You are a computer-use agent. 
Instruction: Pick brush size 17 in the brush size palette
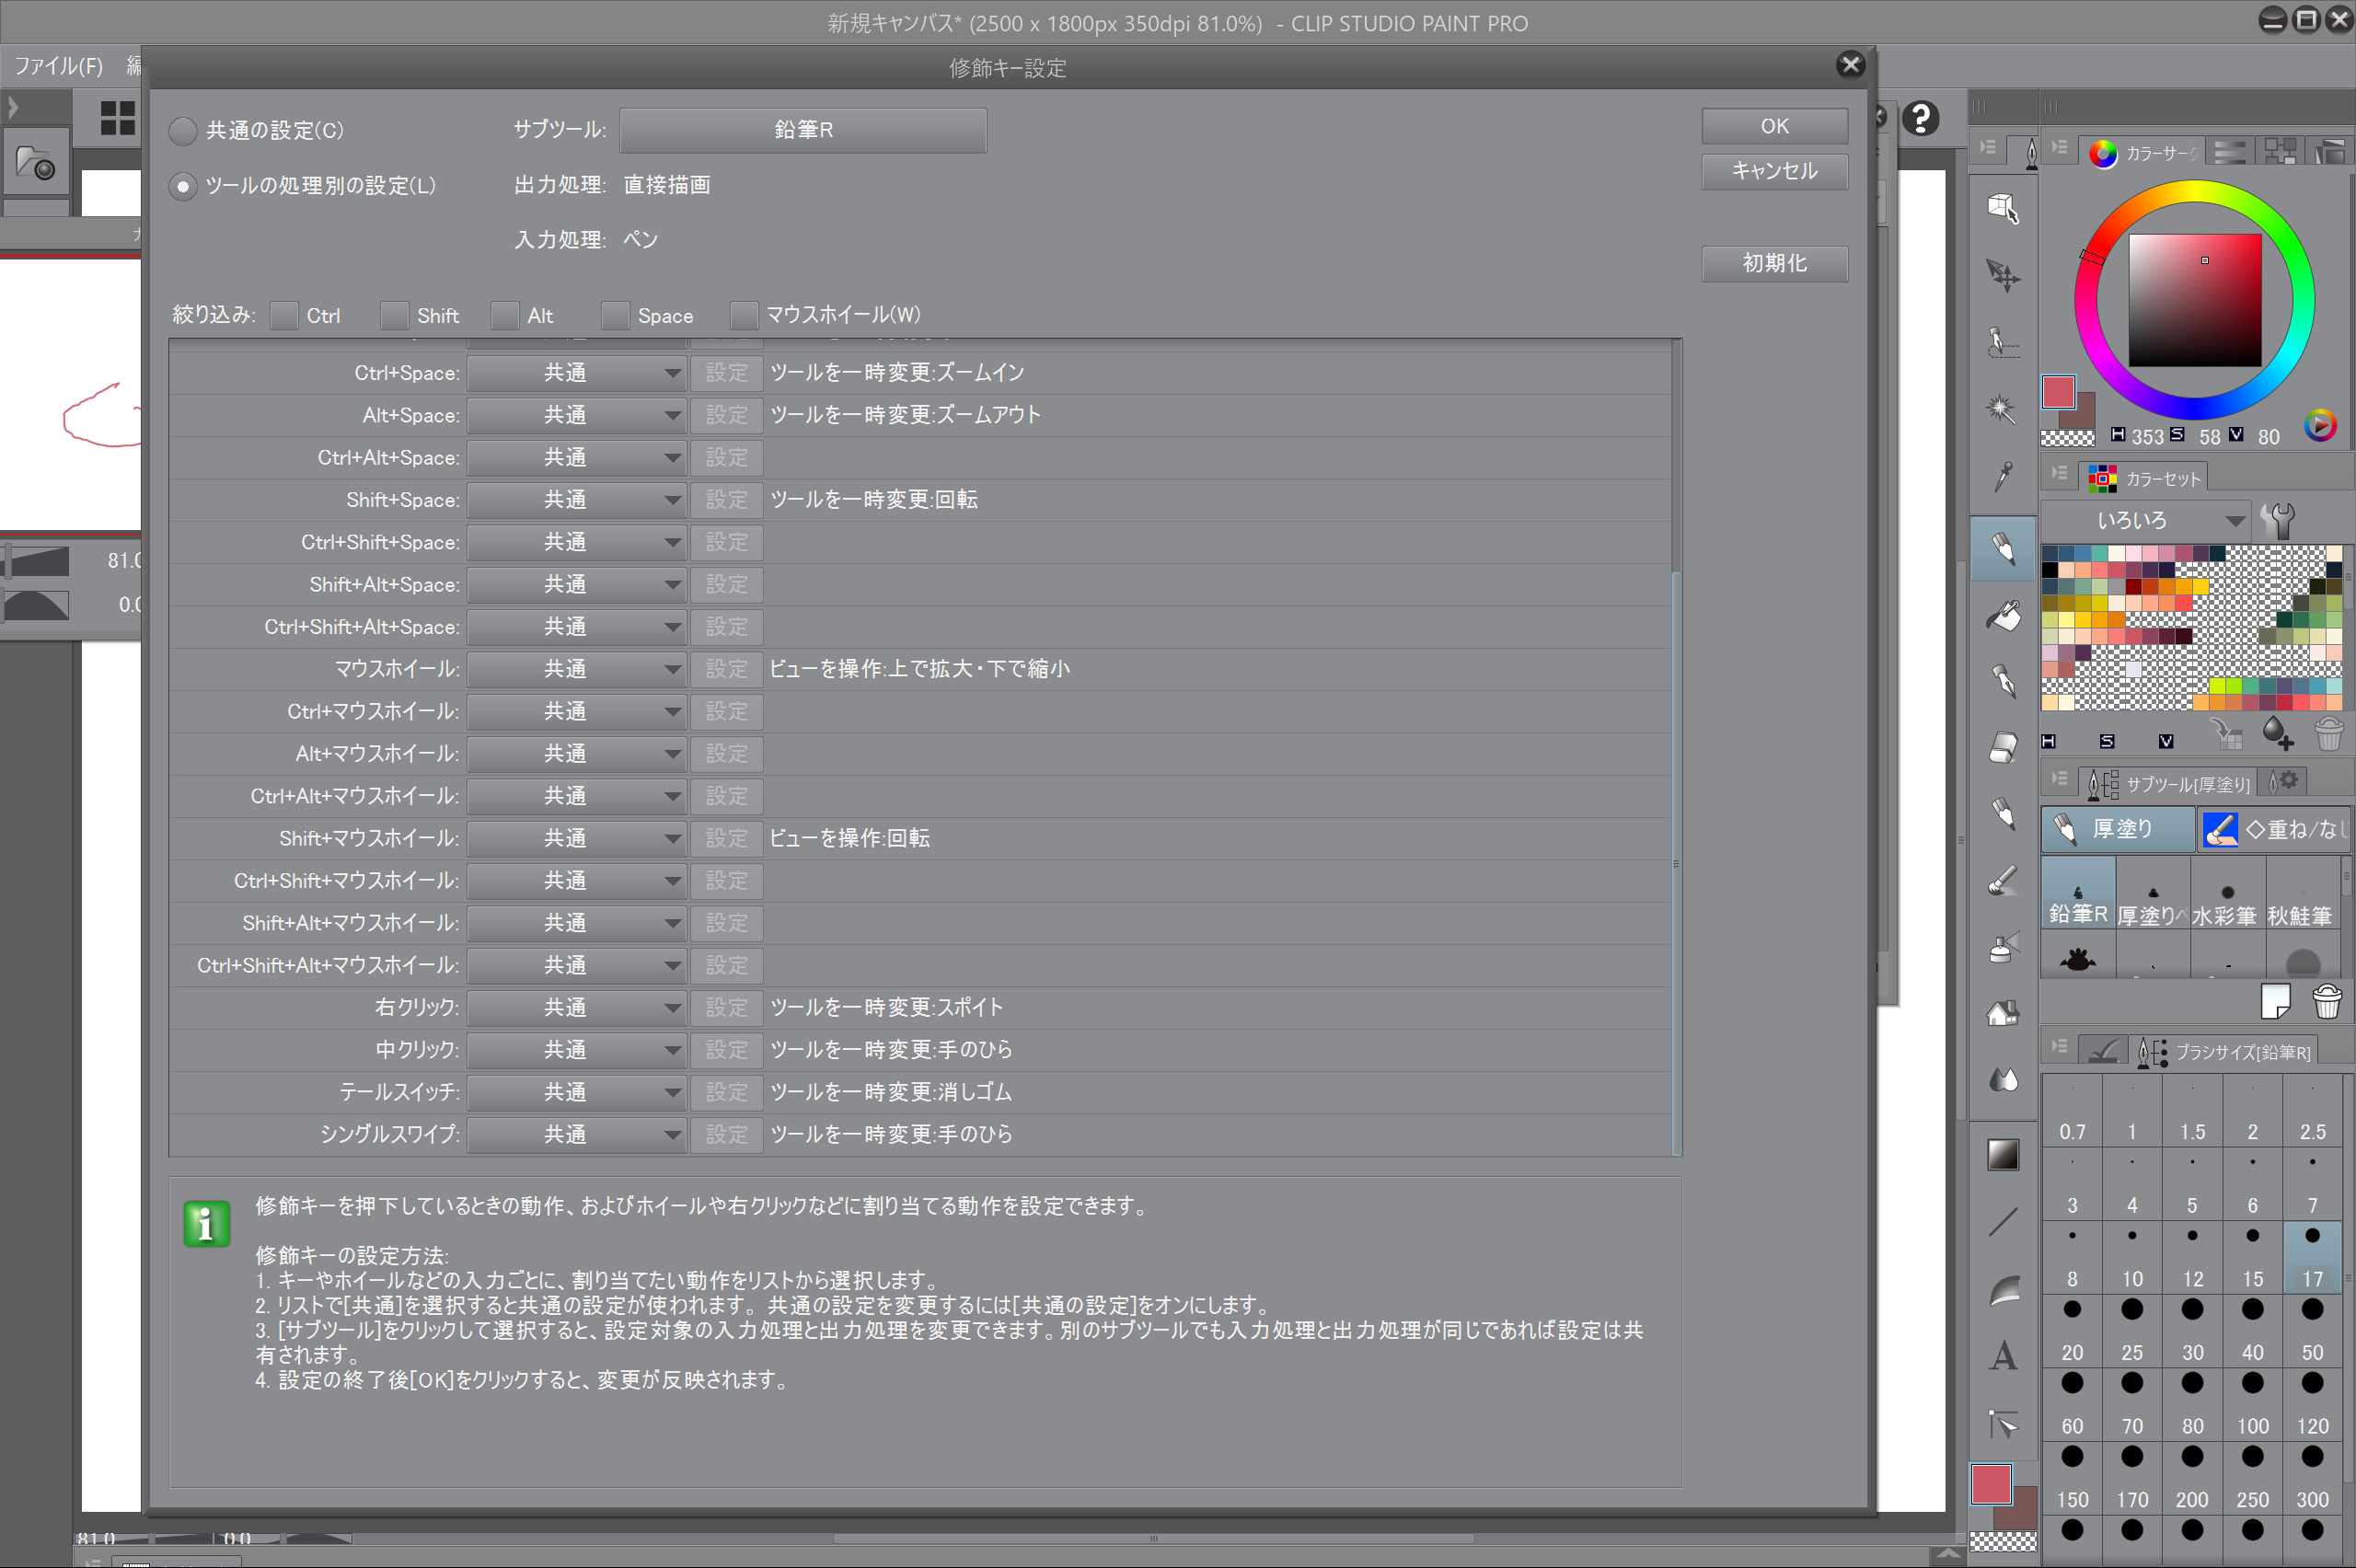2312,1256
